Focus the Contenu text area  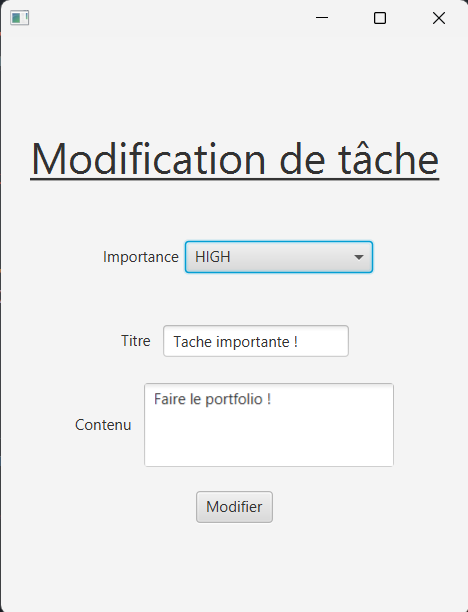point(269,425)
